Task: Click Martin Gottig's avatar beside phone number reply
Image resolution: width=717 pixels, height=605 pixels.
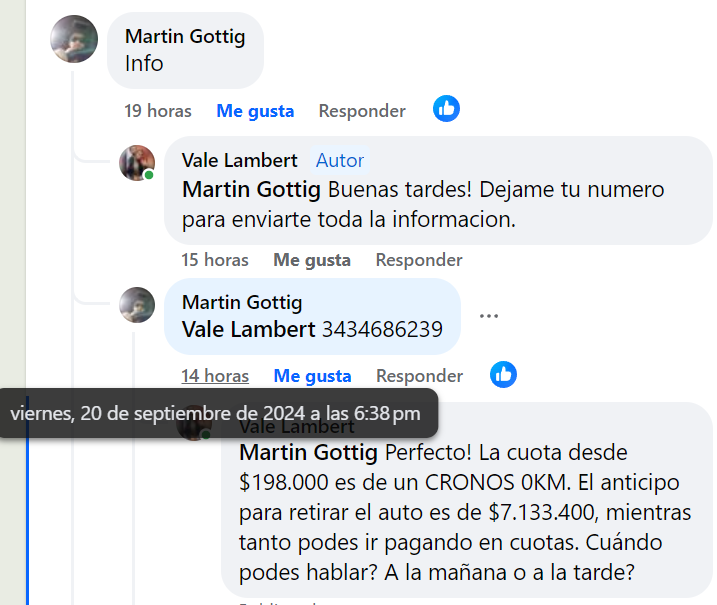Action: [137, 304]
